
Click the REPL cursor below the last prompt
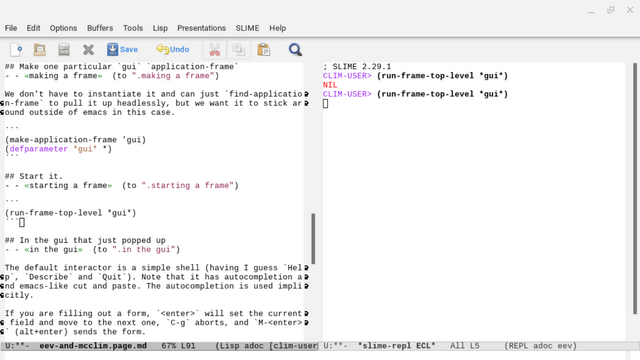[x=325, y=104]
